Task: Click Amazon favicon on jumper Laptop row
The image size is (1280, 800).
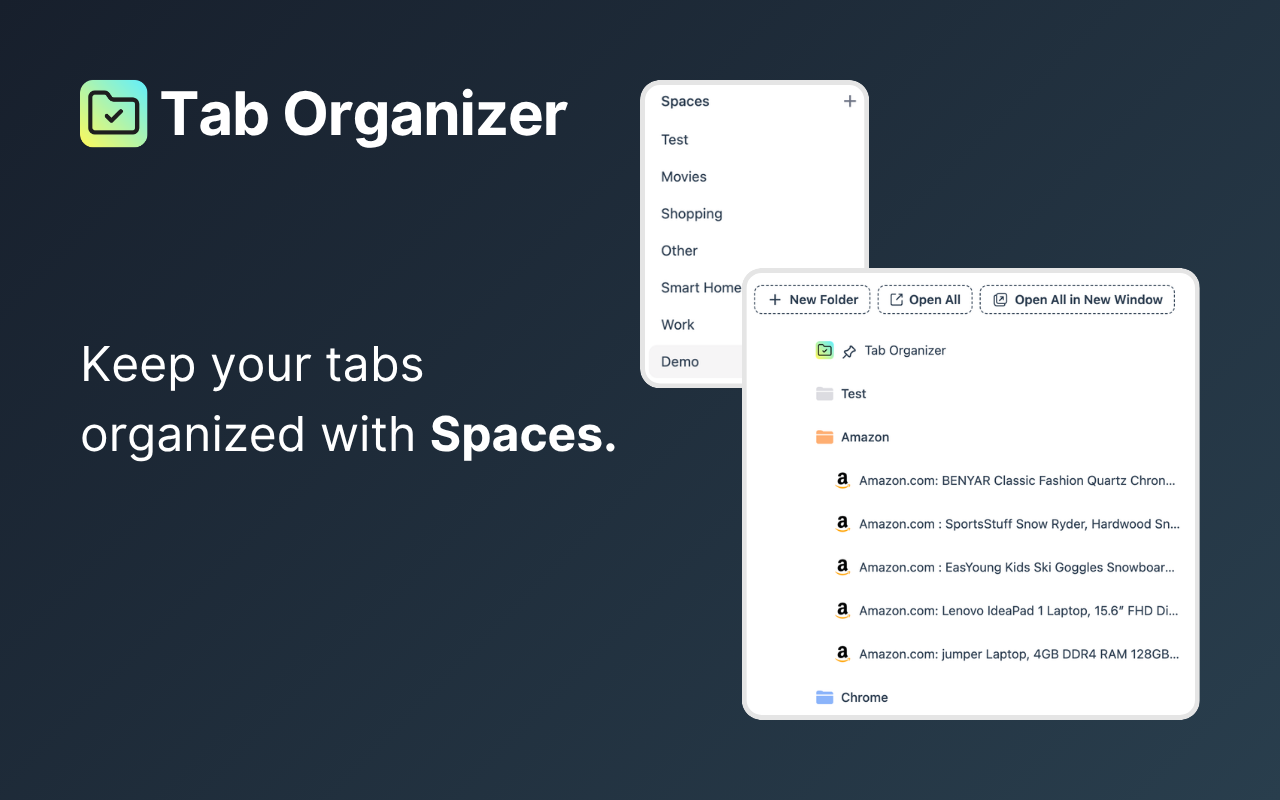Action: pyautogui.click(x=842, y=654)
